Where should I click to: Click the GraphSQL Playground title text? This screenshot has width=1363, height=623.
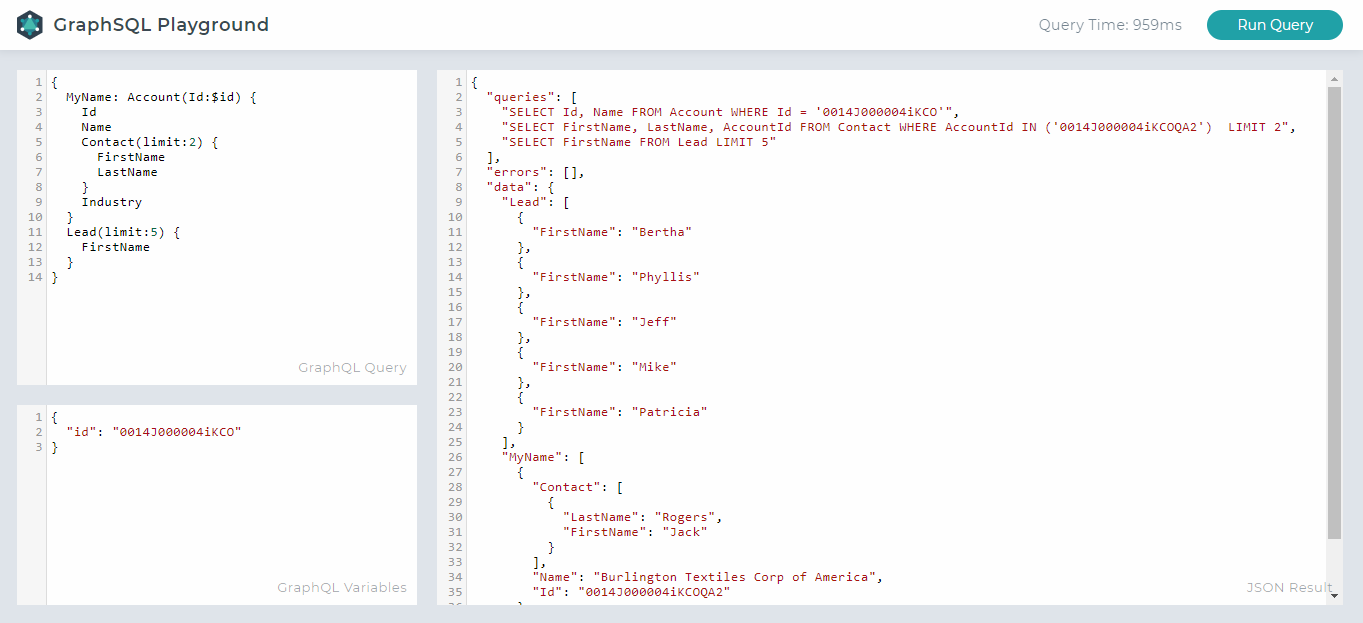(x=162, y=24)
